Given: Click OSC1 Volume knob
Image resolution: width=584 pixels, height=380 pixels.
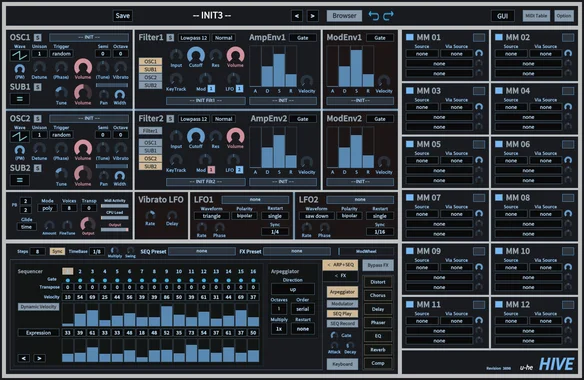Looking at the screenshot, I should tap(83, 67).
